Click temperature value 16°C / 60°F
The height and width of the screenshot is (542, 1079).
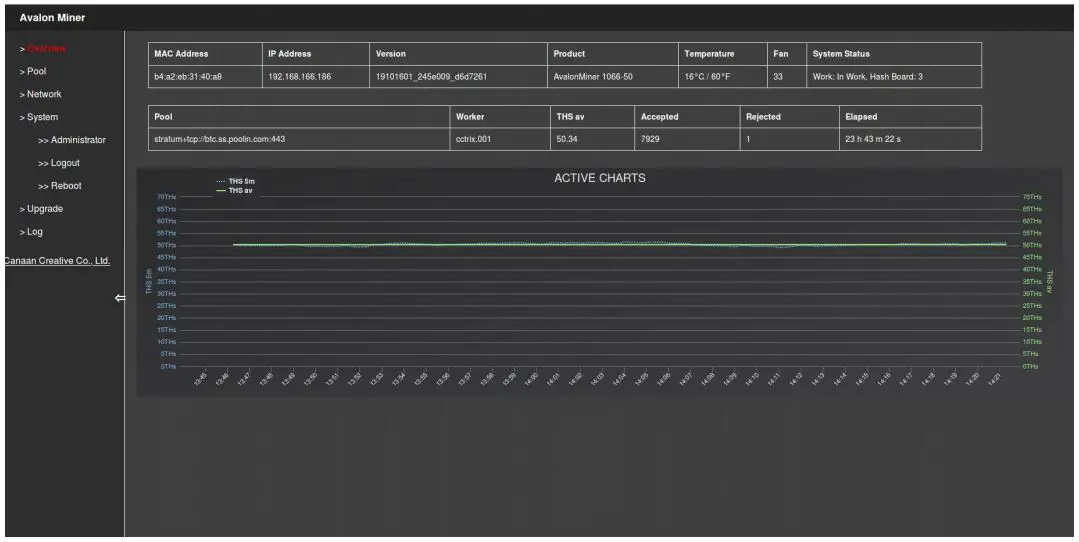[x=707, y=77]
